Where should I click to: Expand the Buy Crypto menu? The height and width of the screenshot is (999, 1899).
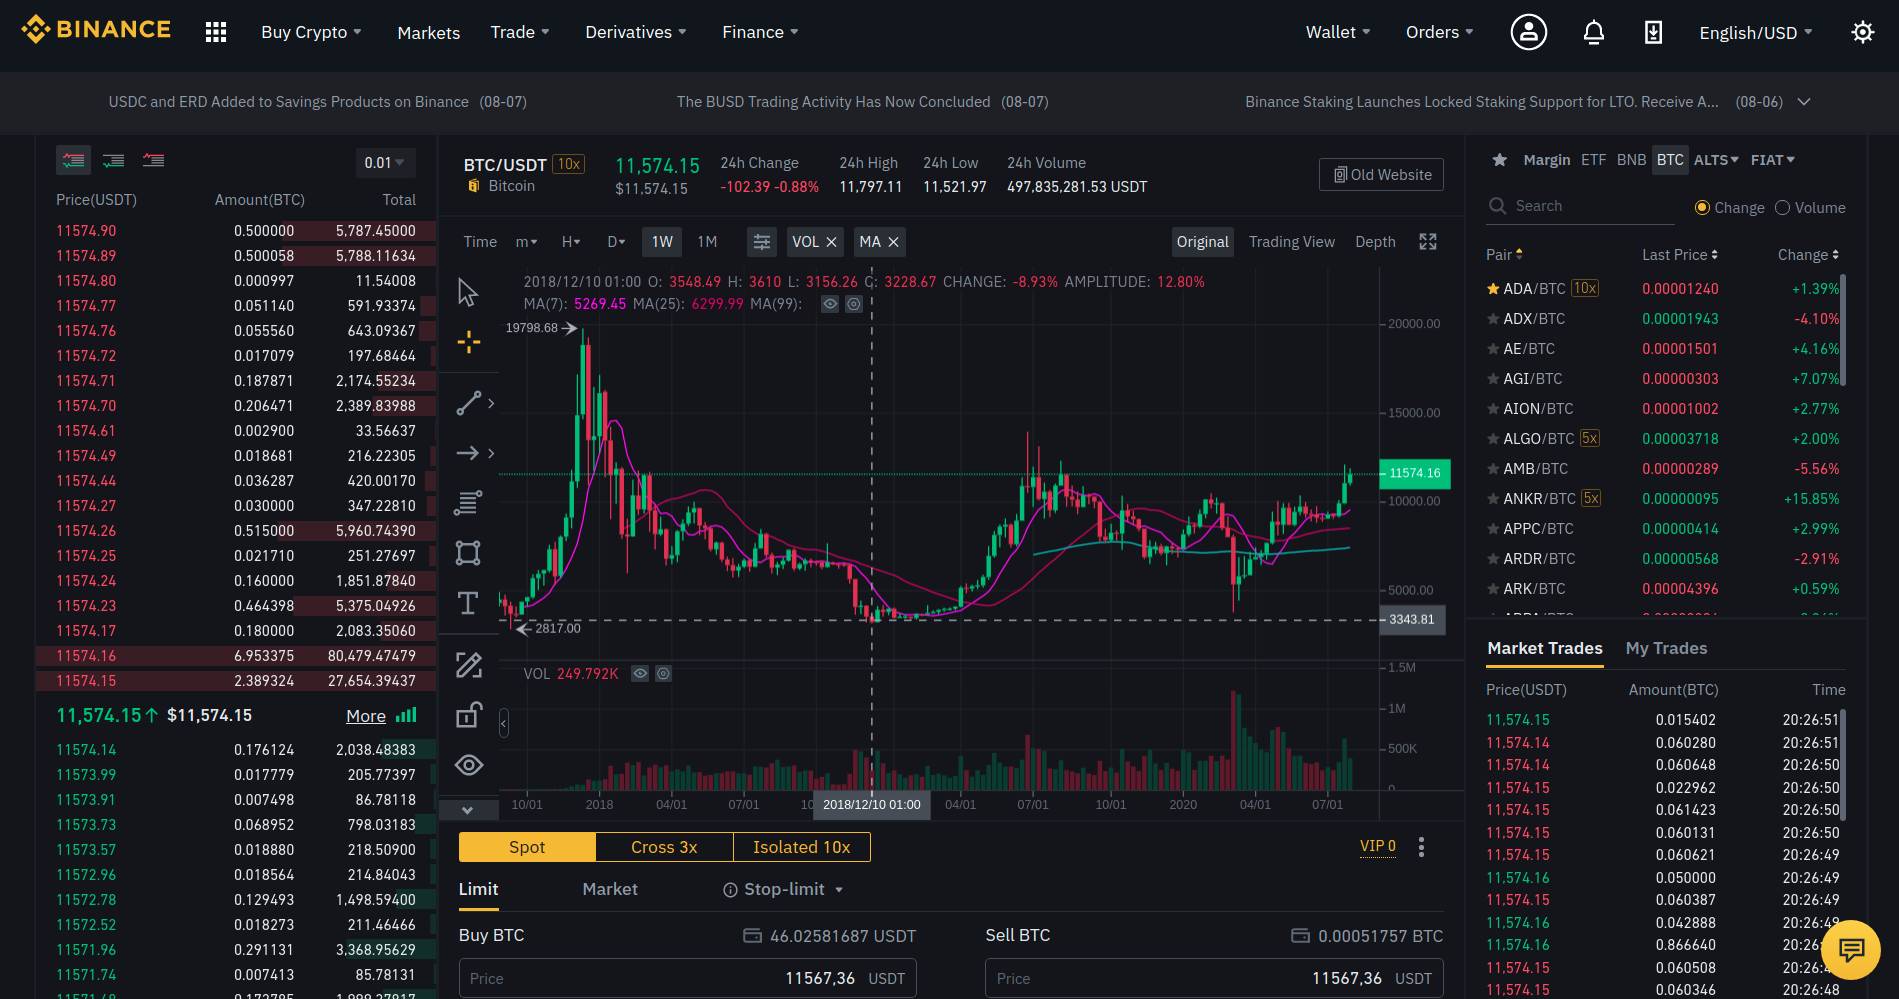point(311,32)
